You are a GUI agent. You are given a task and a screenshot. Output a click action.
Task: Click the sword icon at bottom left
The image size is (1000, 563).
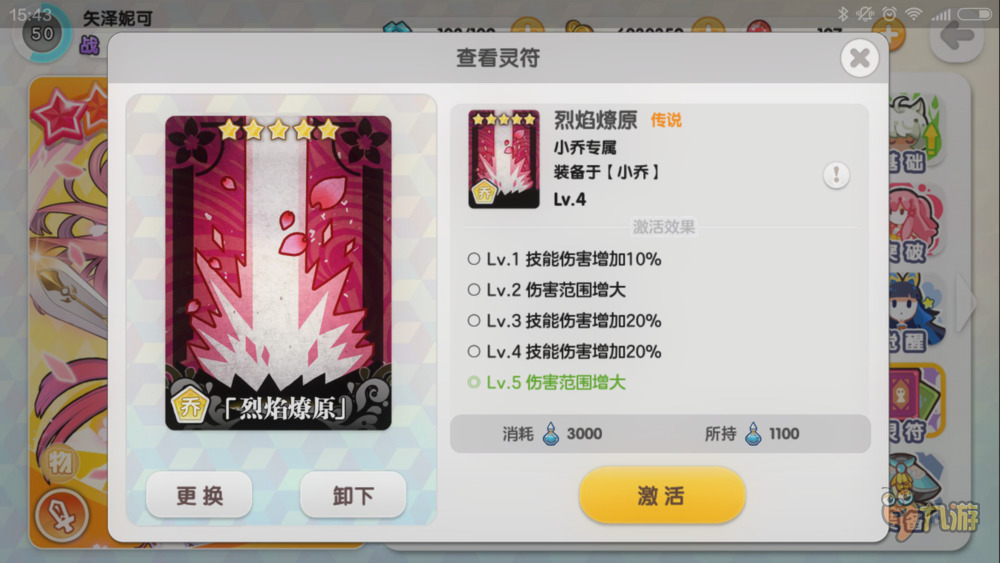(61, 516)
